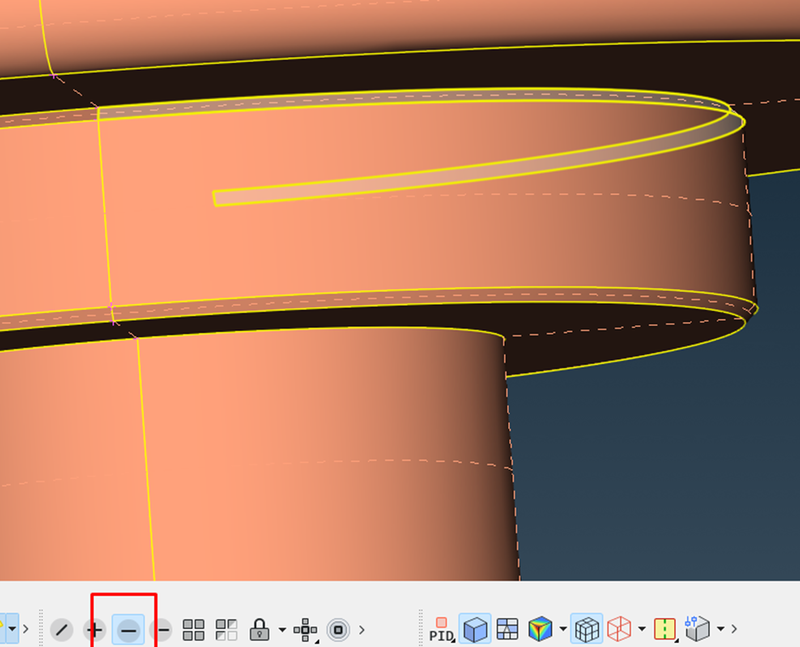The width and height of the screenshot is (800, 647).
Task: Click the table layout icon
Action: pyautogui.click(x=507, y=629)
